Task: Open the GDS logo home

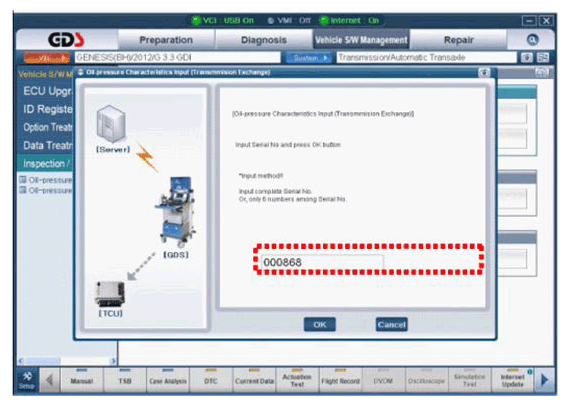Action: tap(66, 40)
